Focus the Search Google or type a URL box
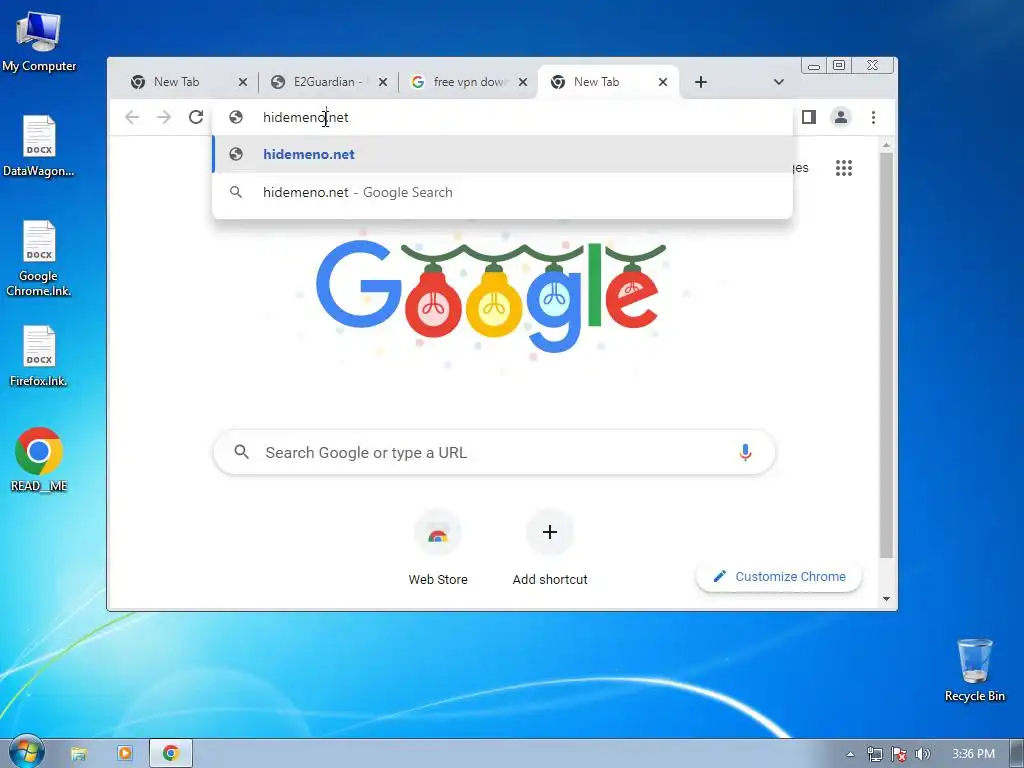This screenshot has height=768, width=1024. [x=494, y=453]
